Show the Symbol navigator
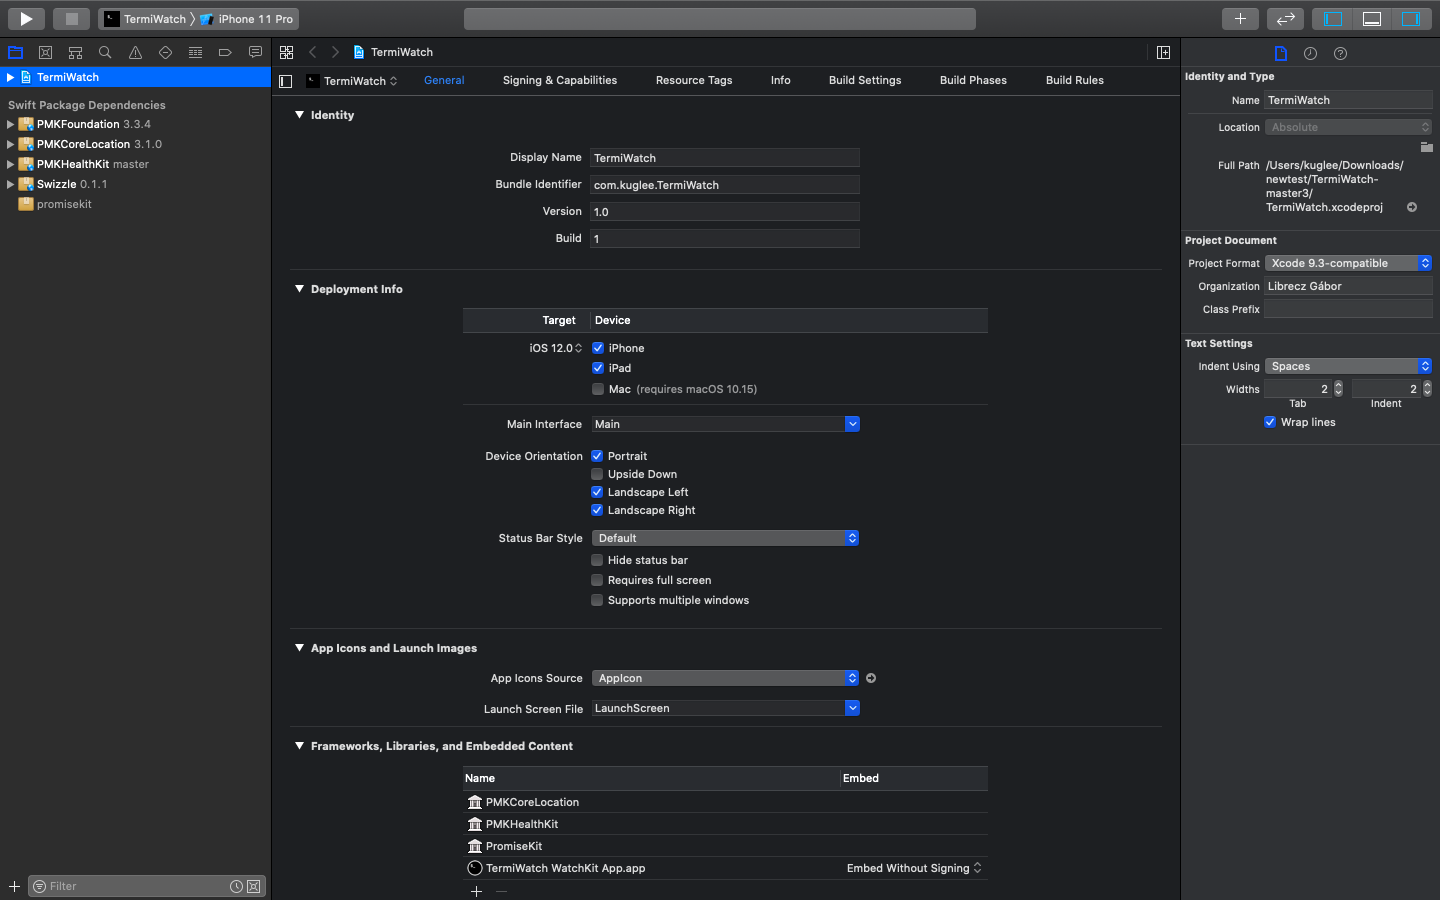The width and height of the screenshot is (1440, 900). click(x=75, y=52)
